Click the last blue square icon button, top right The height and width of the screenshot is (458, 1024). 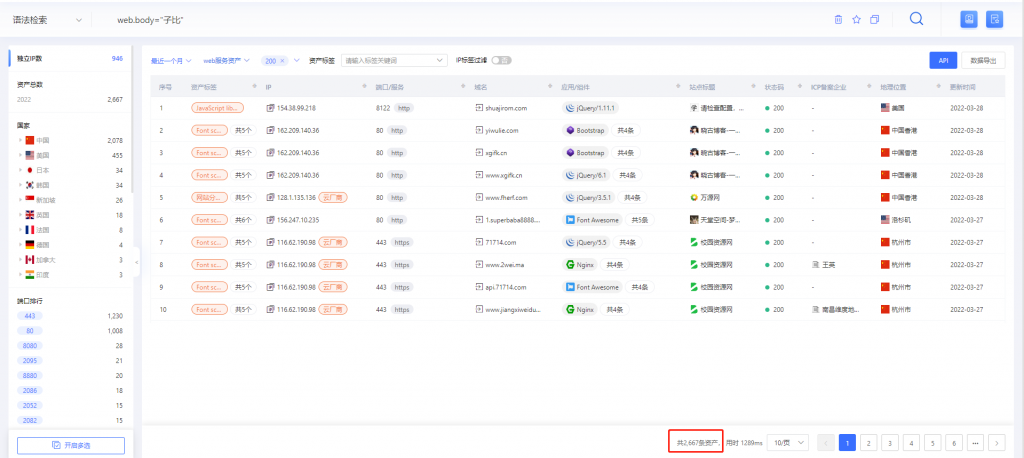click(x=995, y=19)
